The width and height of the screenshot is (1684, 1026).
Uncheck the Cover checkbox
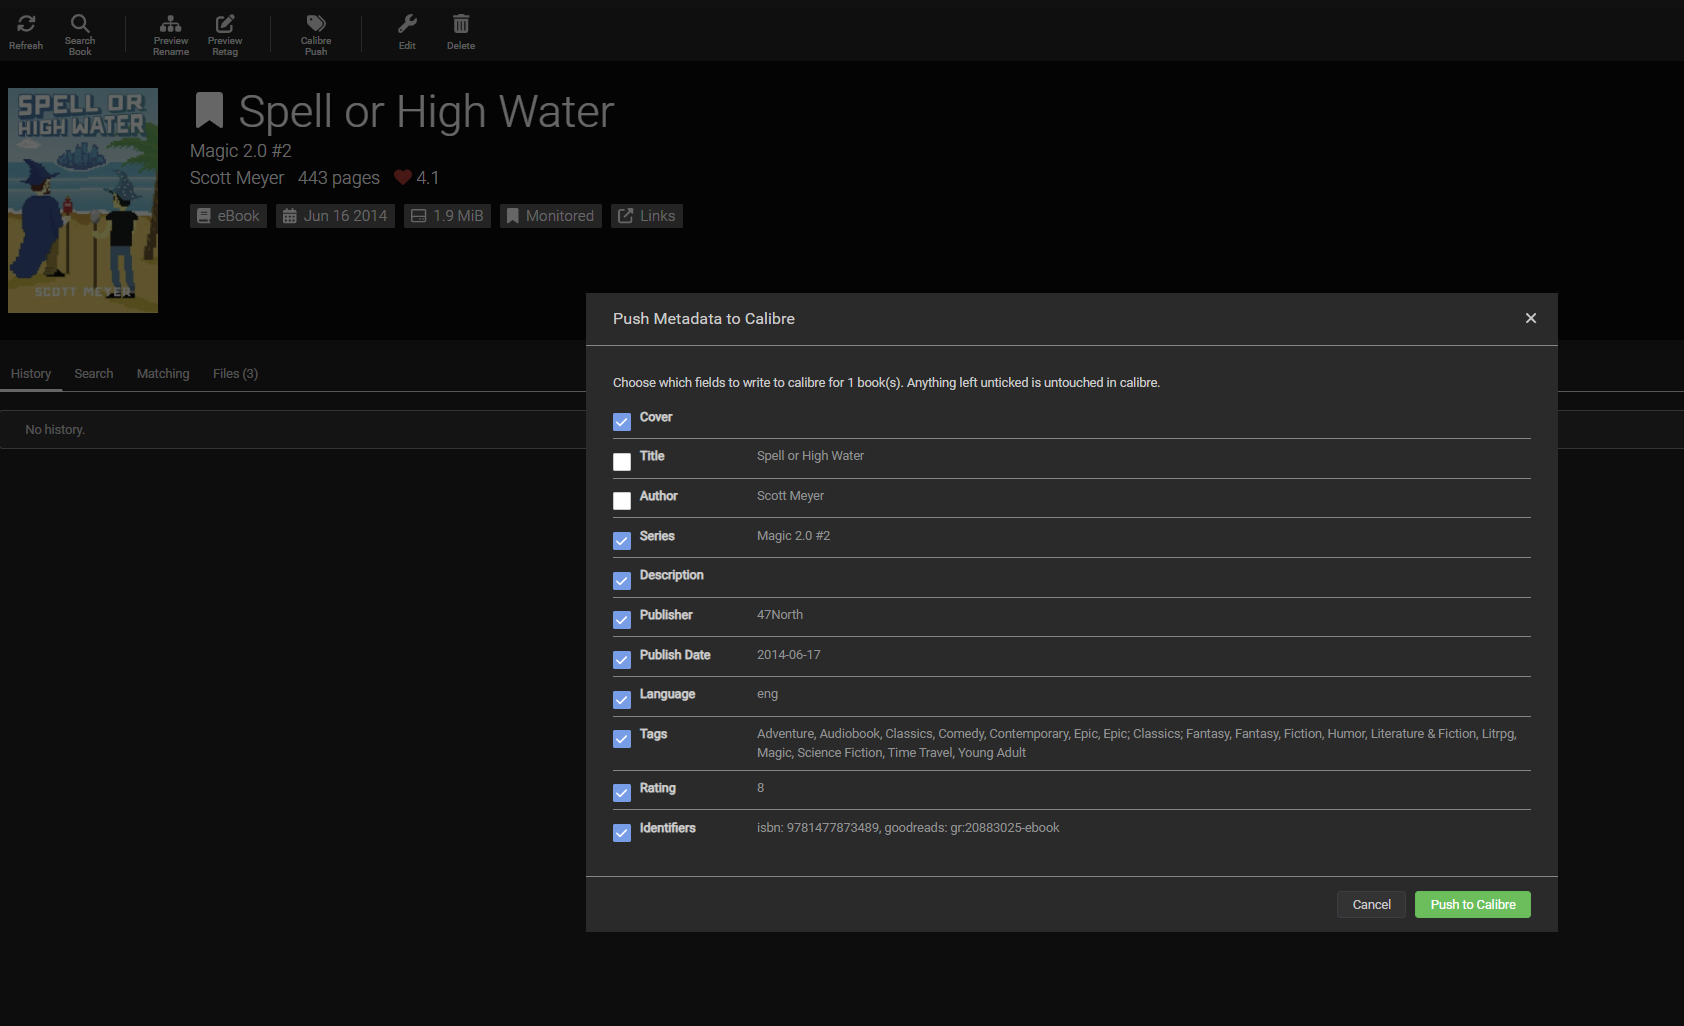pos(622,422)
